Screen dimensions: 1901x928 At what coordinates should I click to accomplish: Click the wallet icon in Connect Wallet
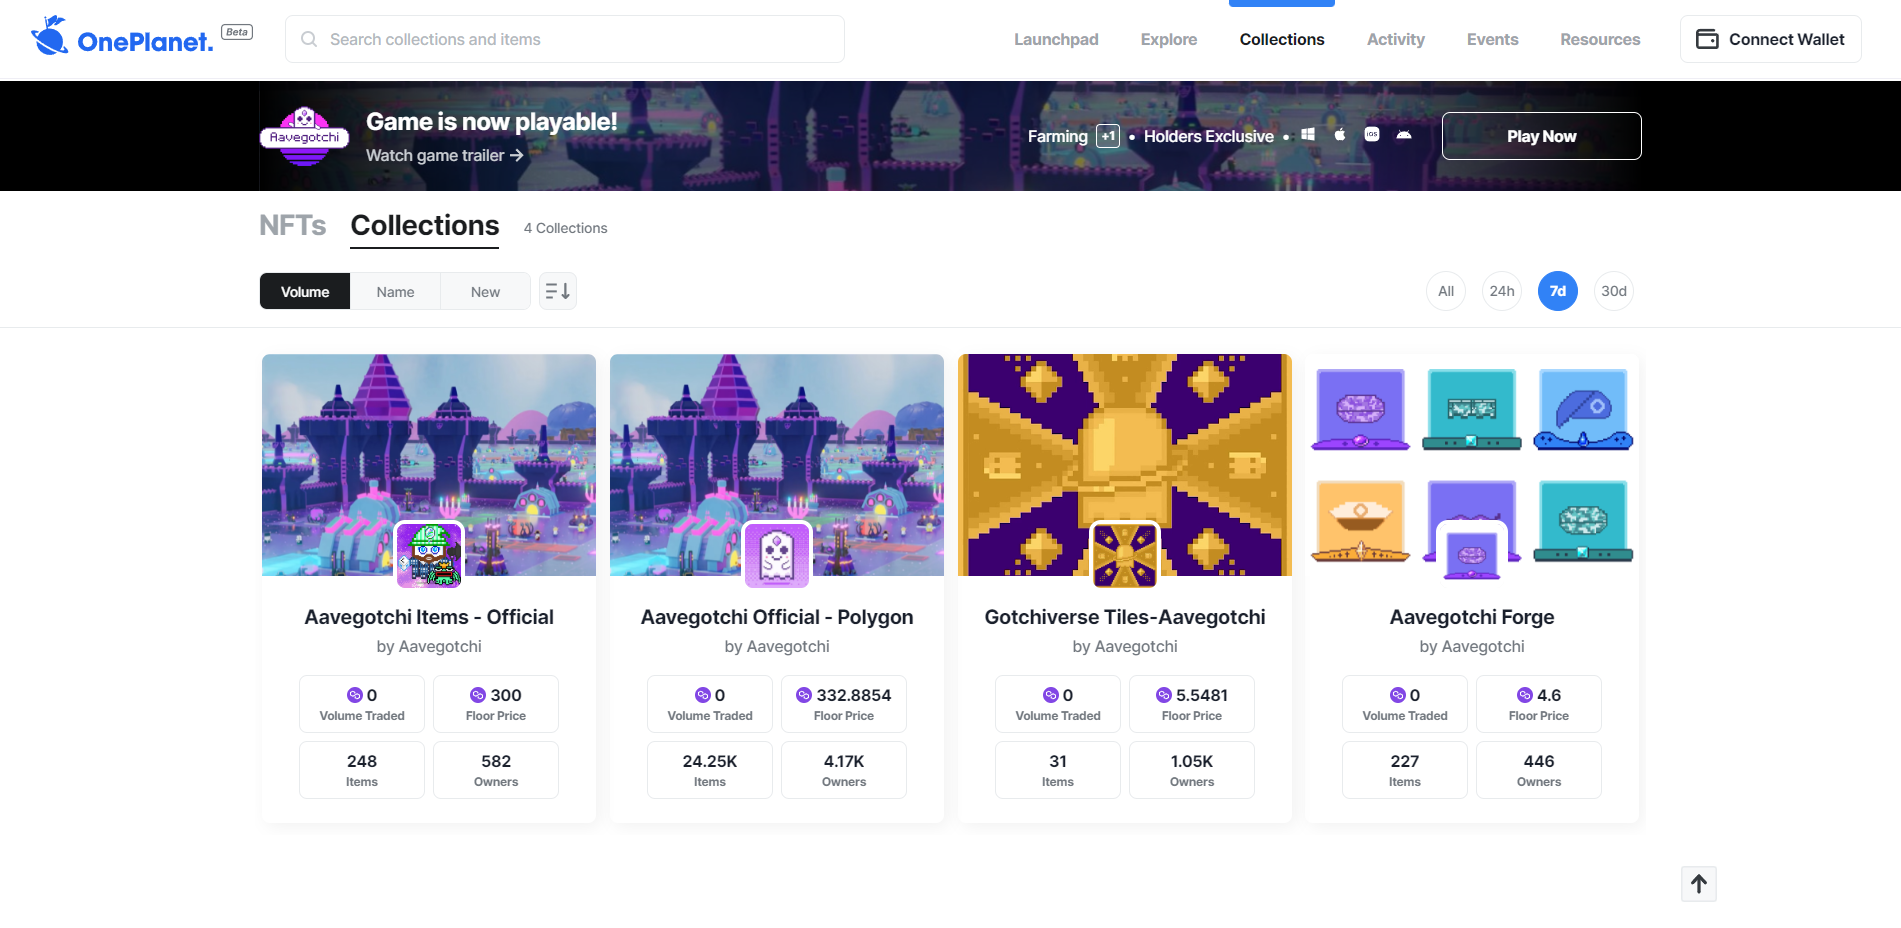coord(1707,39)
